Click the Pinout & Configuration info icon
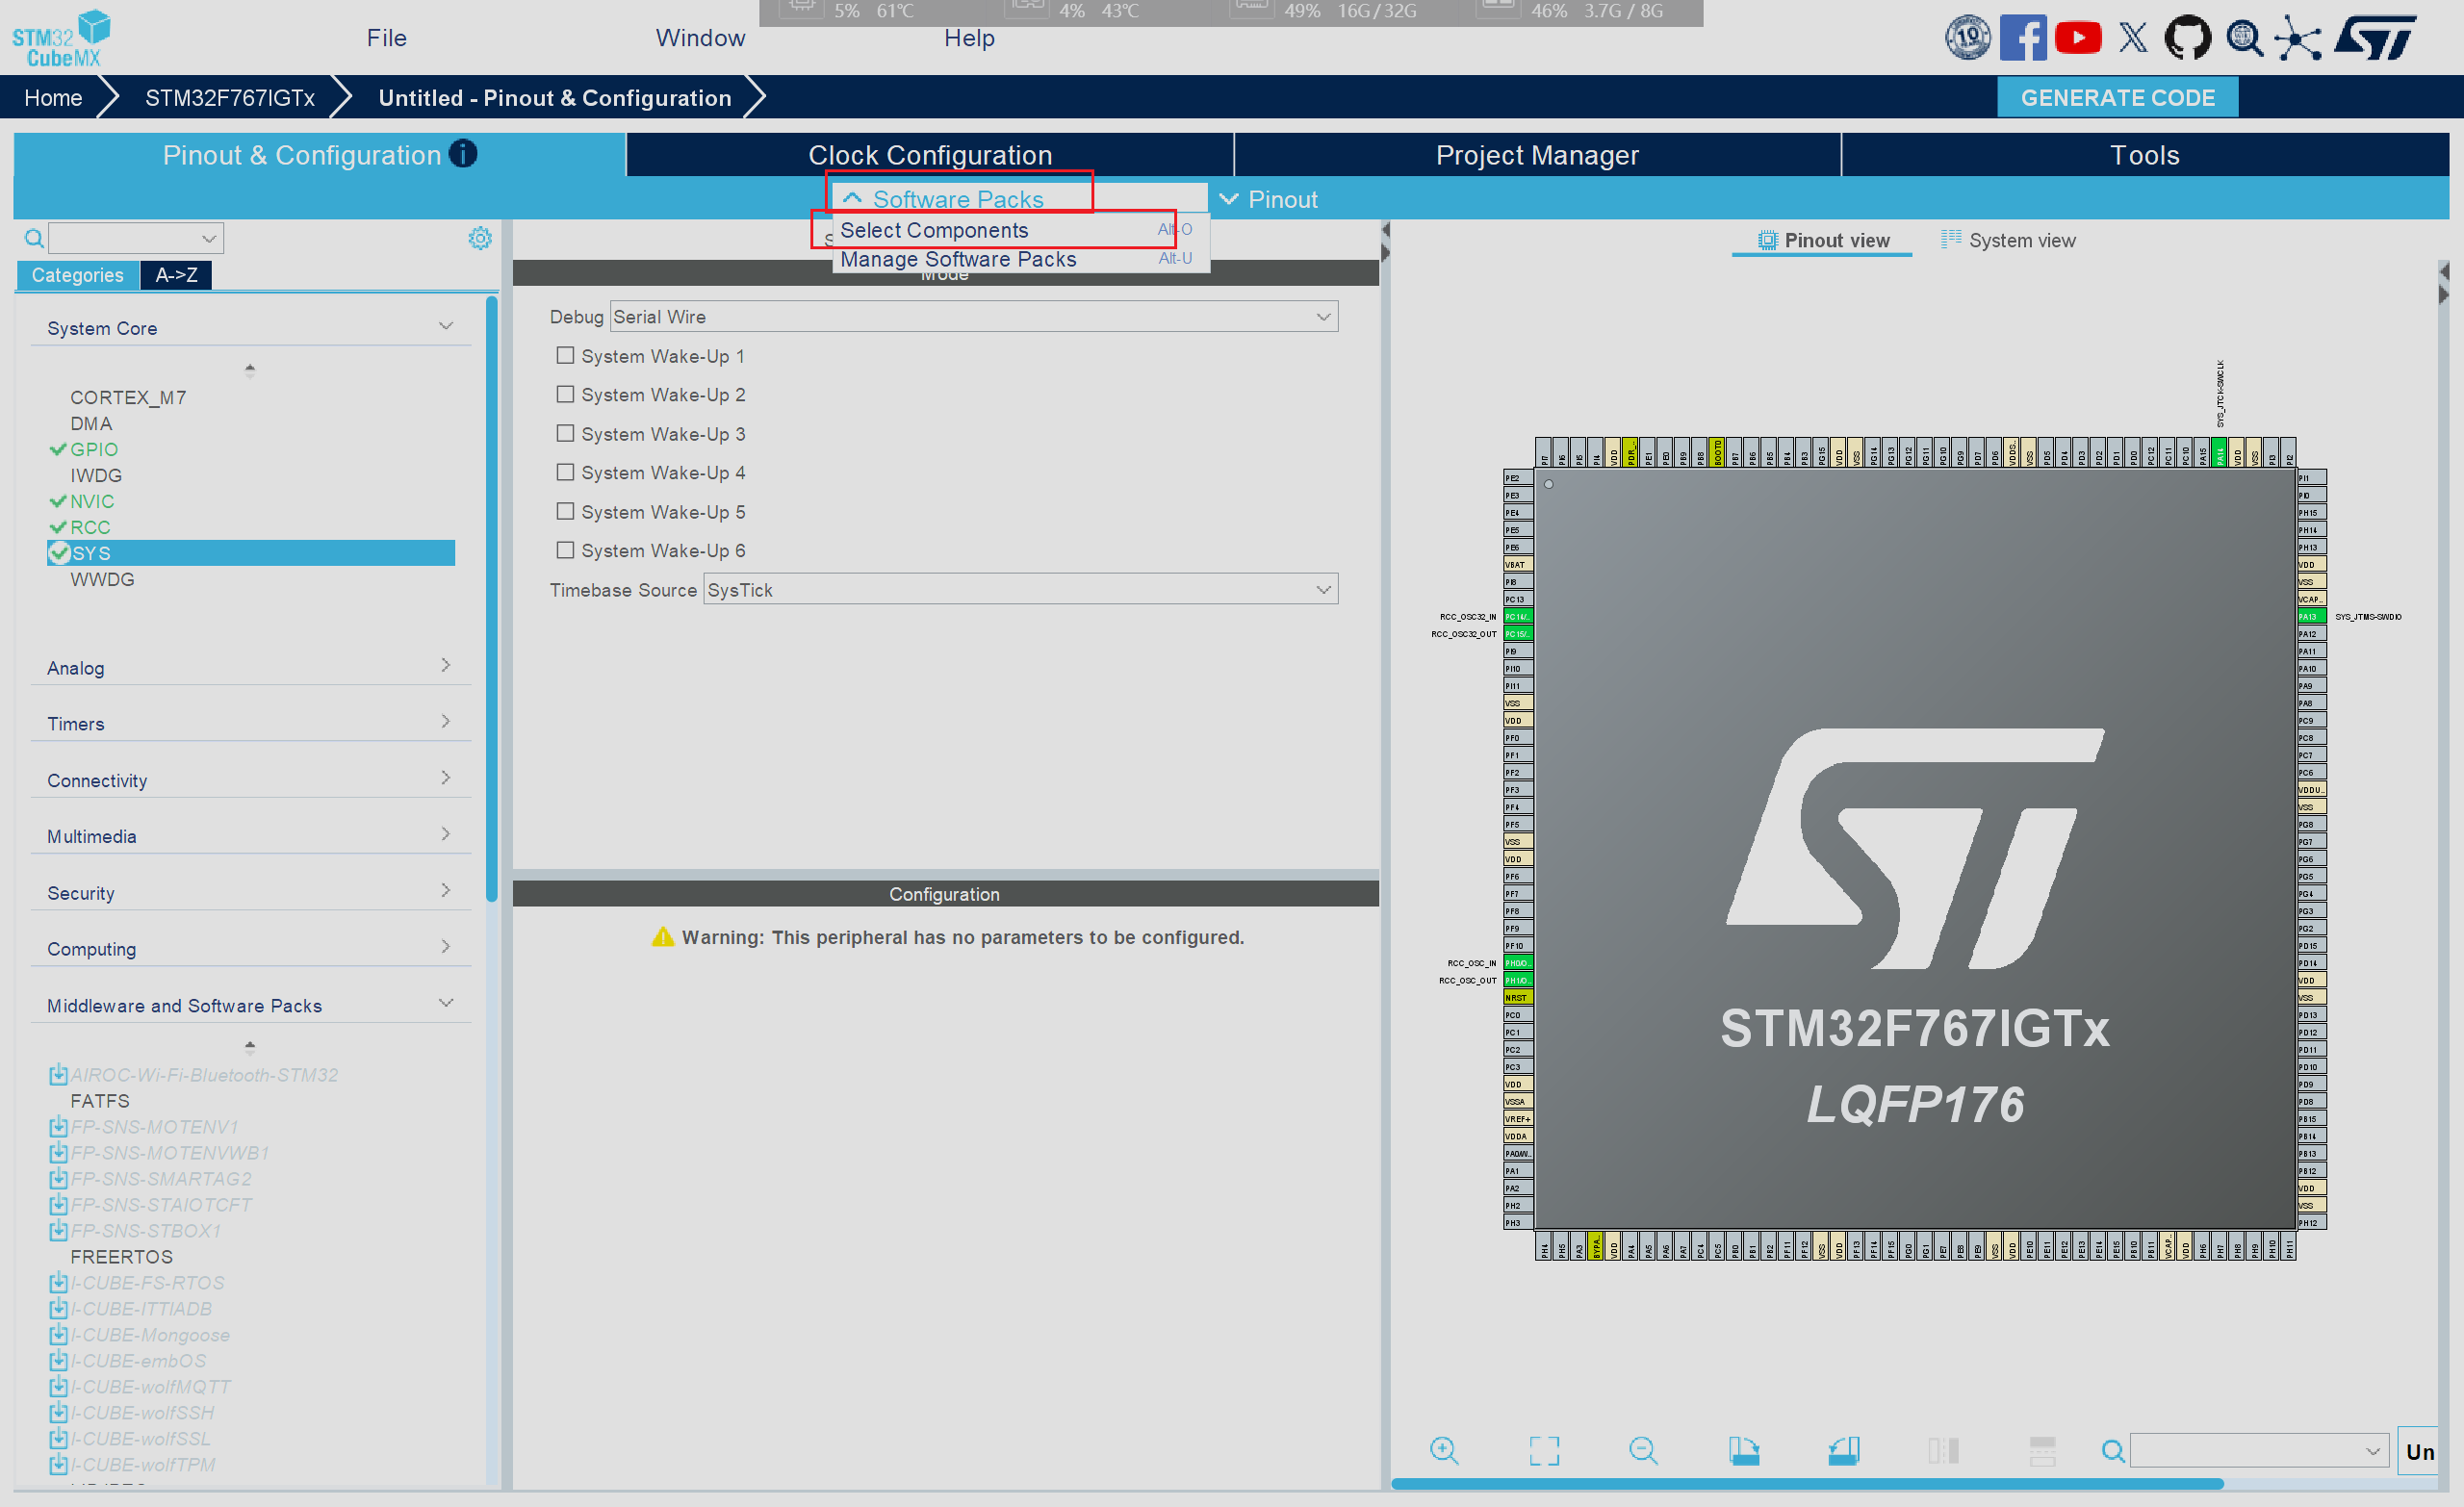This screenshot has width=2464, height=1507. coord(463,153)
